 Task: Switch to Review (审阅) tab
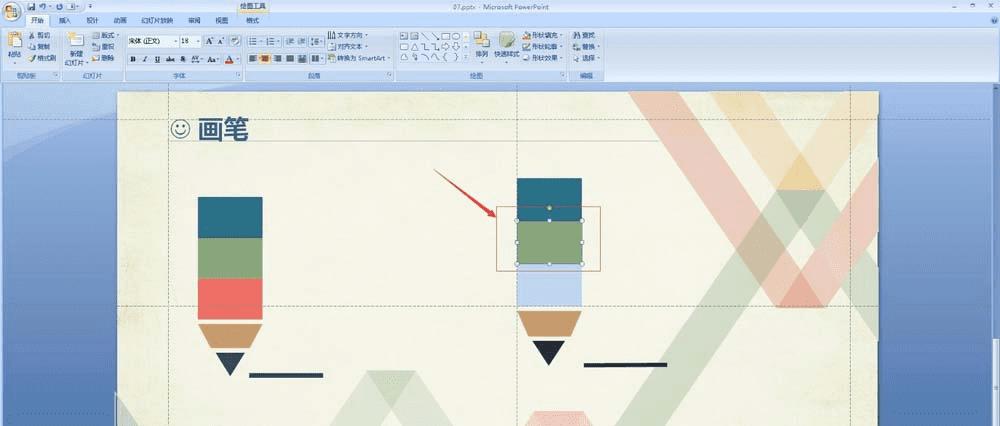(195, 20)
